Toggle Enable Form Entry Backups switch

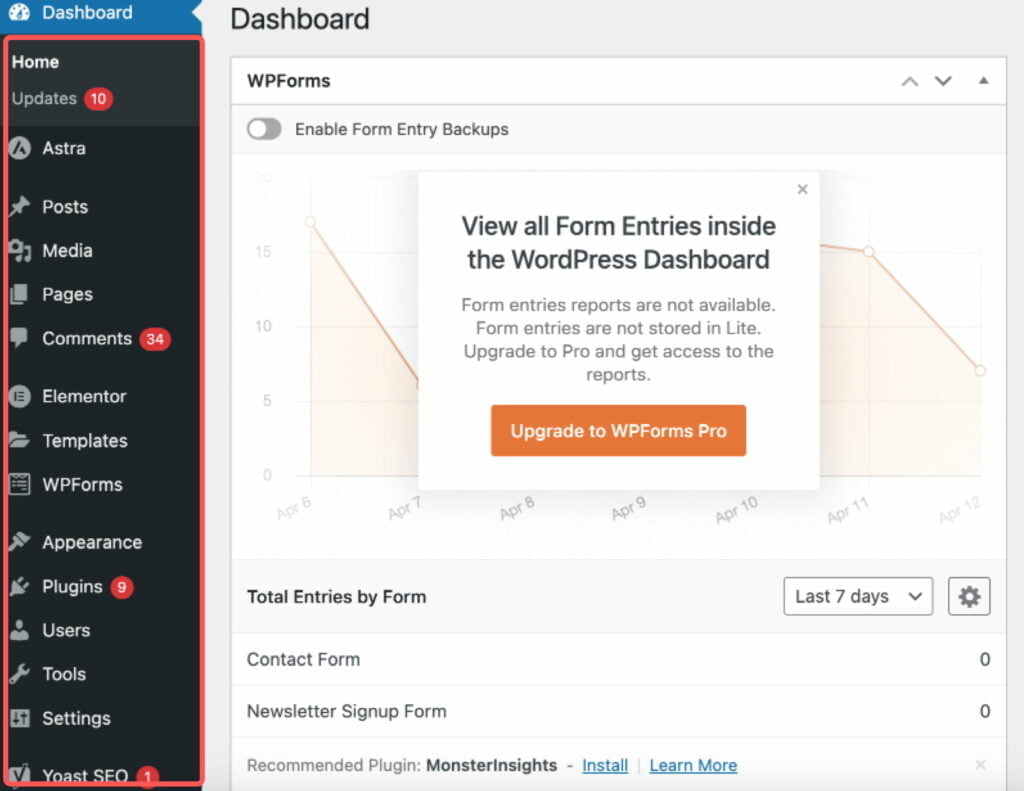[x=264, y=129]
